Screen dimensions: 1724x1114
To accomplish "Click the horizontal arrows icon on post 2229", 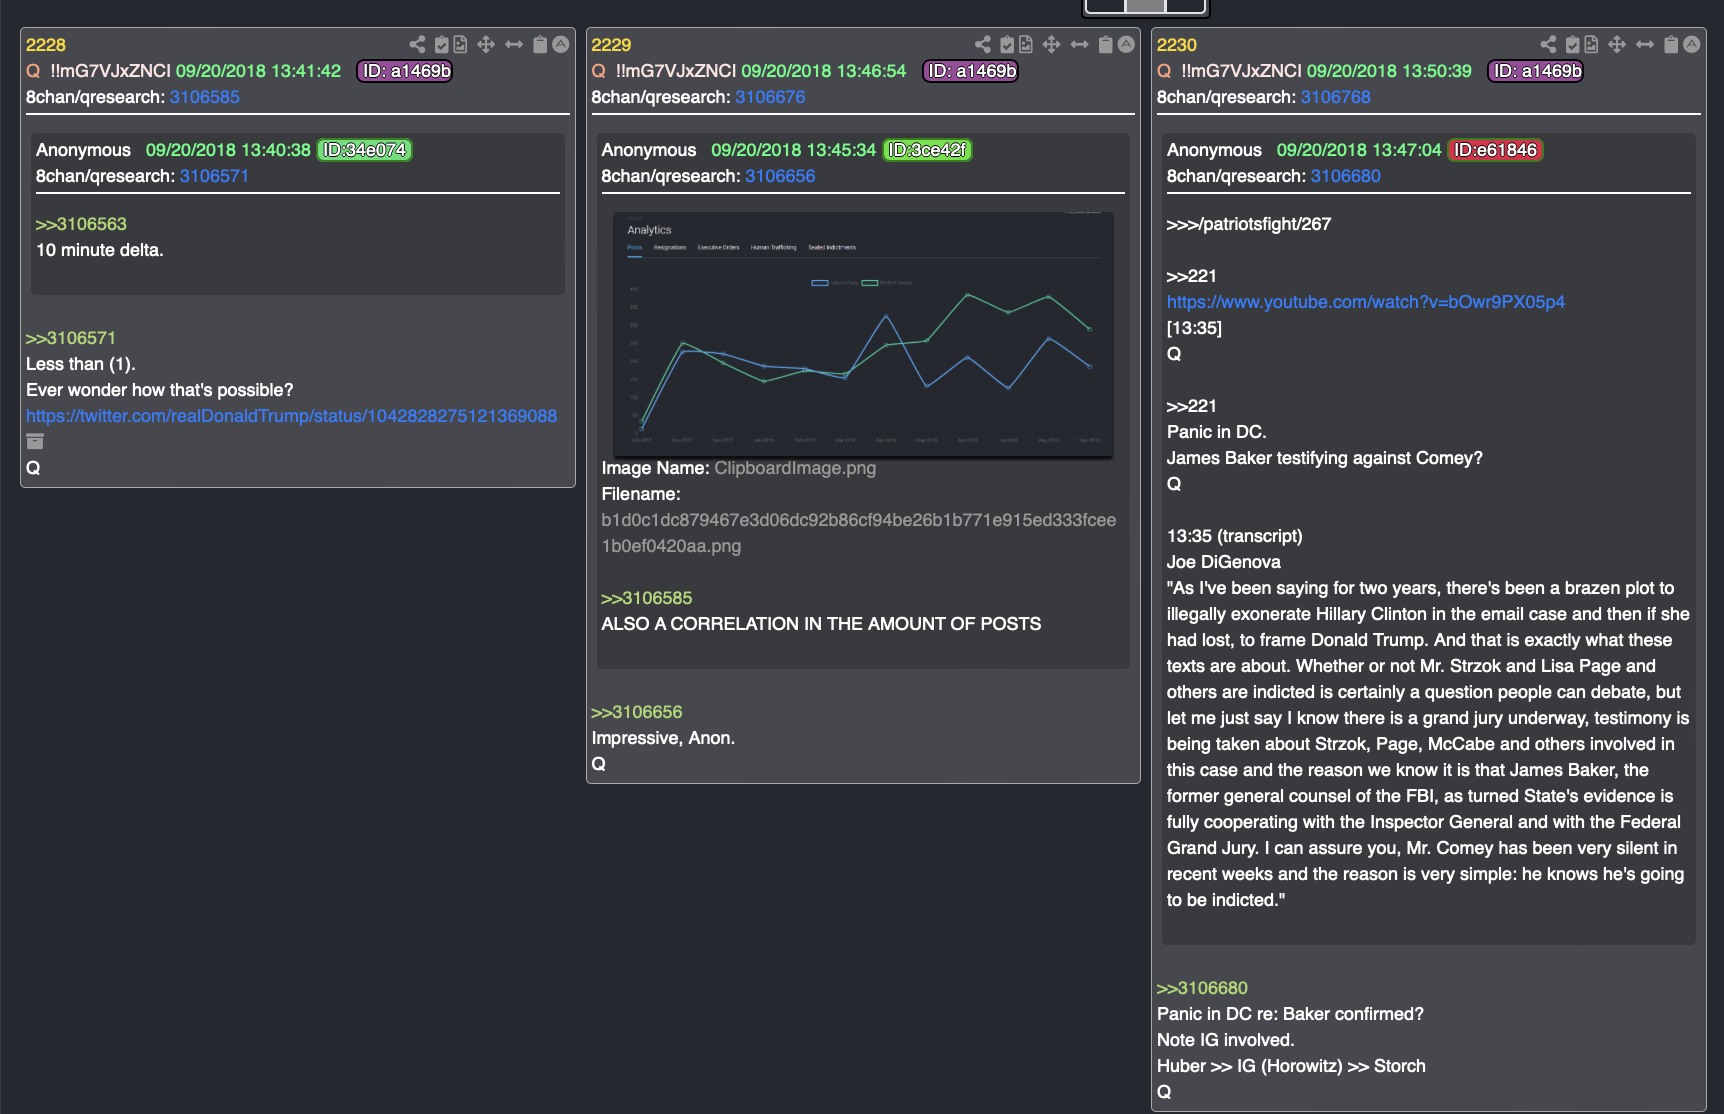I will coord(1080,44).
